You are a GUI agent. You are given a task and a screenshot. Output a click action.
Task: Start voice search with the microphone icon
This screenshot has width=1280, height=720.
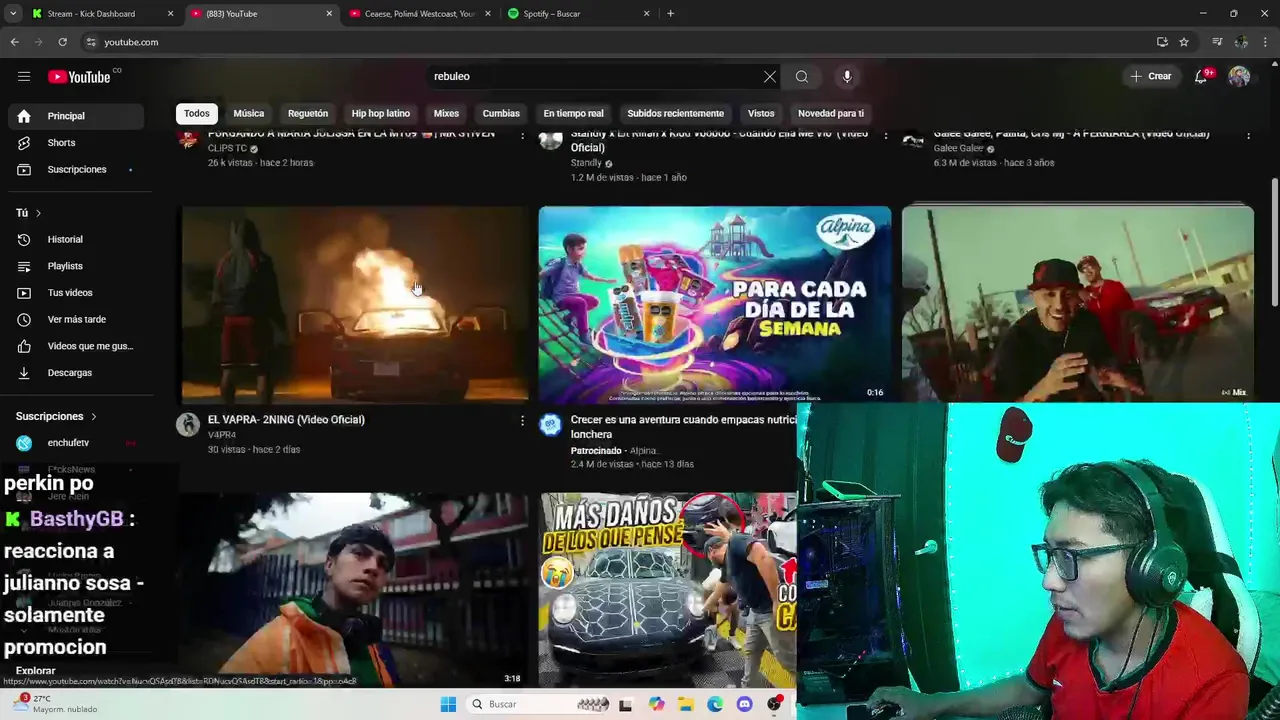(847, 76)
